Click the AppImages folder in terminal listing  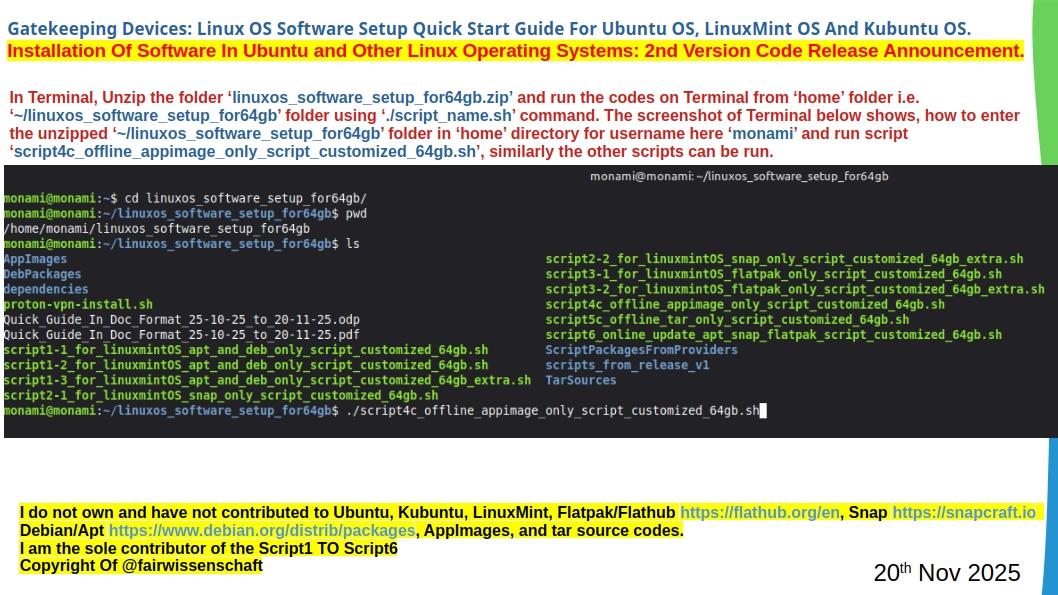(x=35, y=259)
